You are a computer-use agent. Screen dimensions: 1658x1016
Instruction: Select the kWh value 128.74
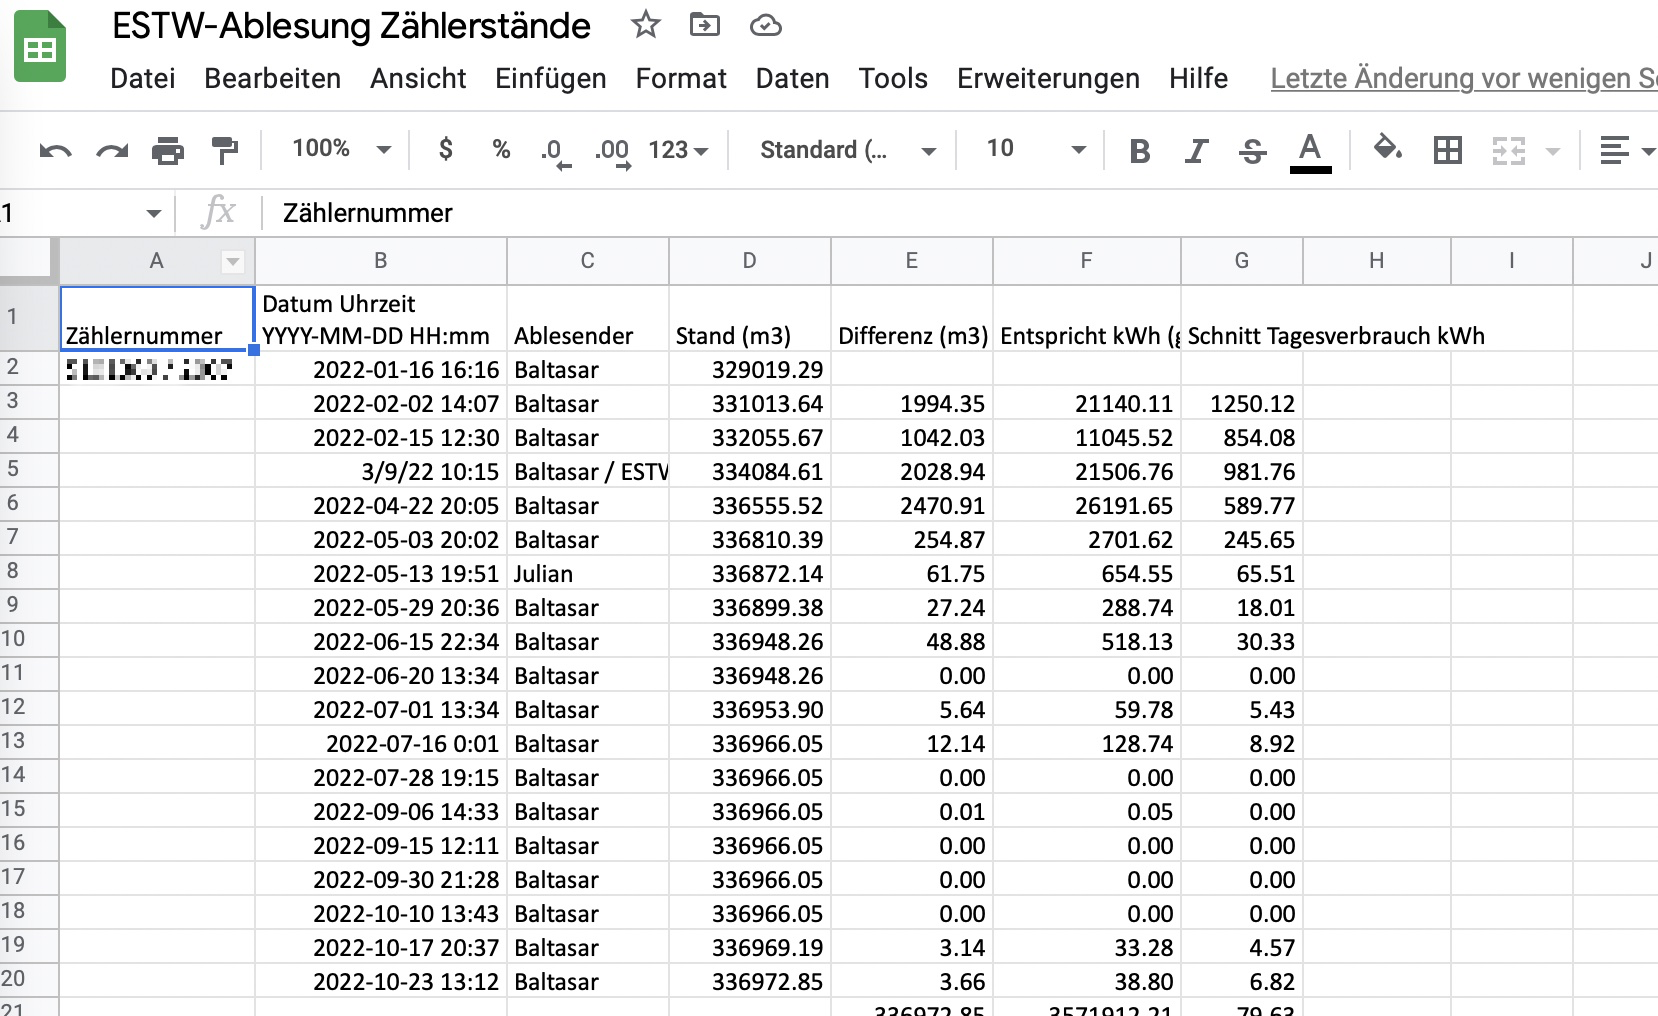pos(1087,743)
